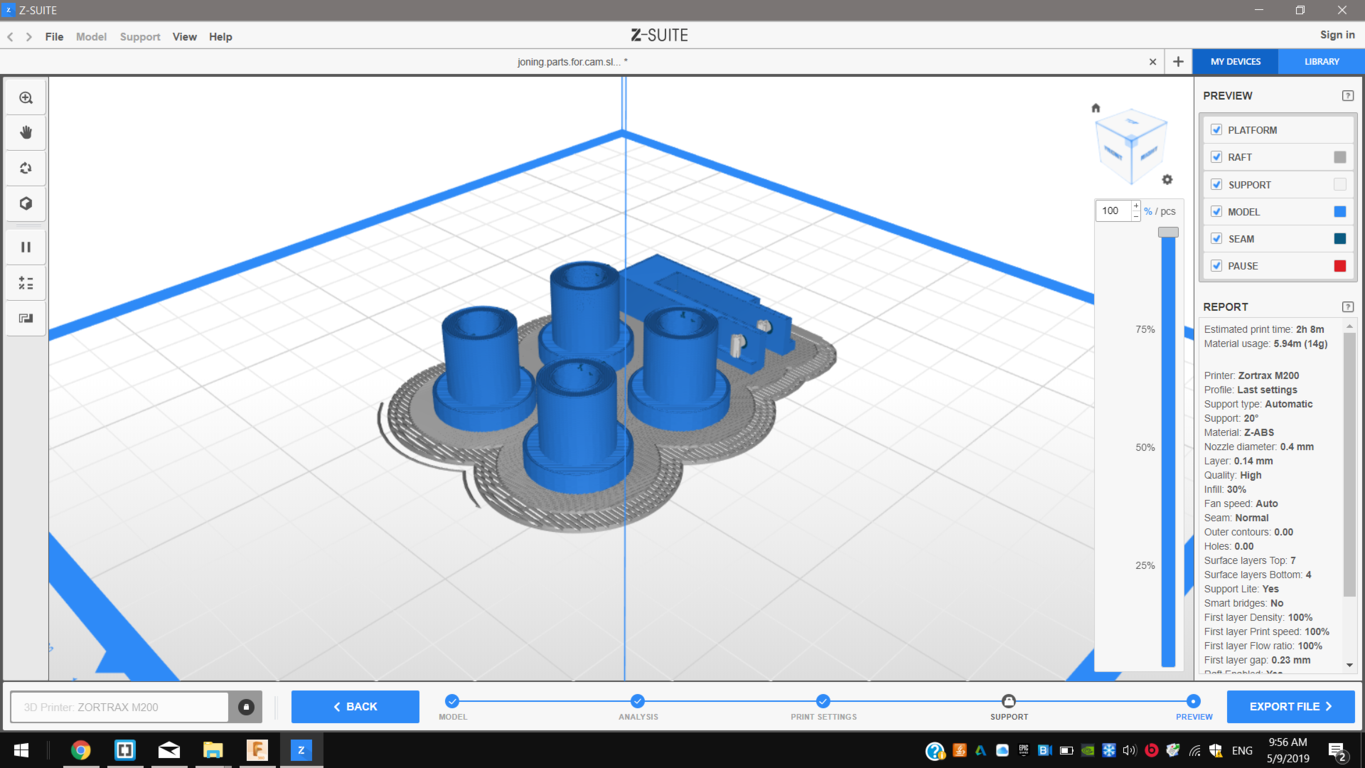Open the Windows notification center
1365x768 pixels.
1337,750
